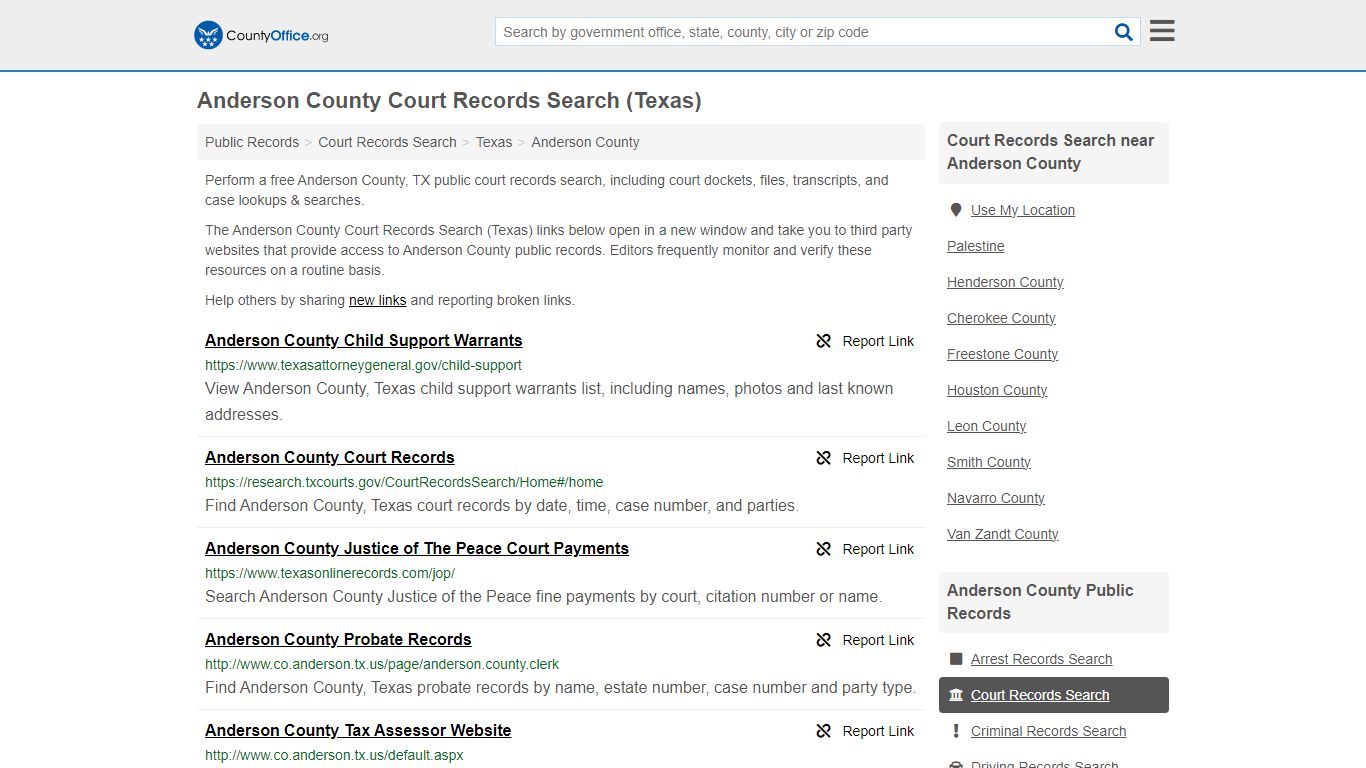This screenshot has width=1366, height=768.
Task: Open Henderson County link
Action: click(1005, 282)
